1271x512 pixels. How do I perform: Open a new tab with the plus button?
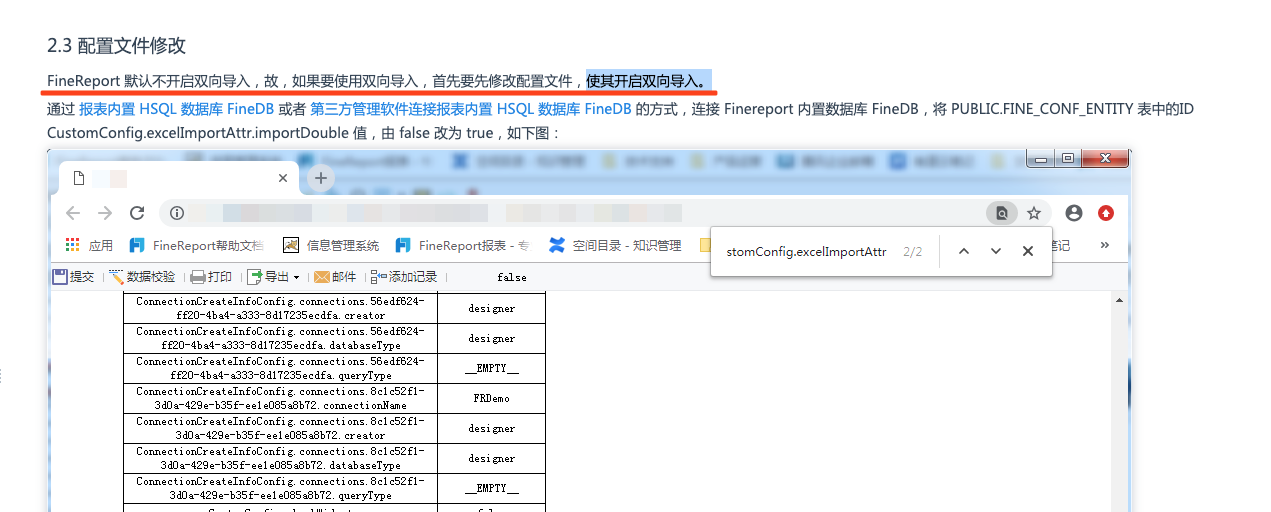pyautogui.click(x=320, y=178)
